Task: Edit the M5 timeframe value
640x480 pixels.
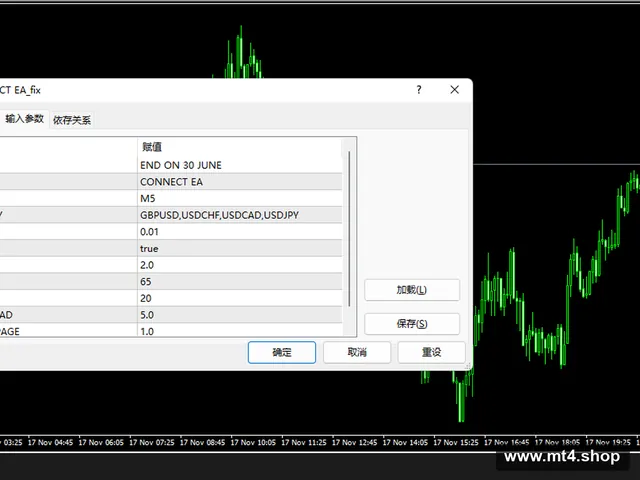Action: point(240,198)
